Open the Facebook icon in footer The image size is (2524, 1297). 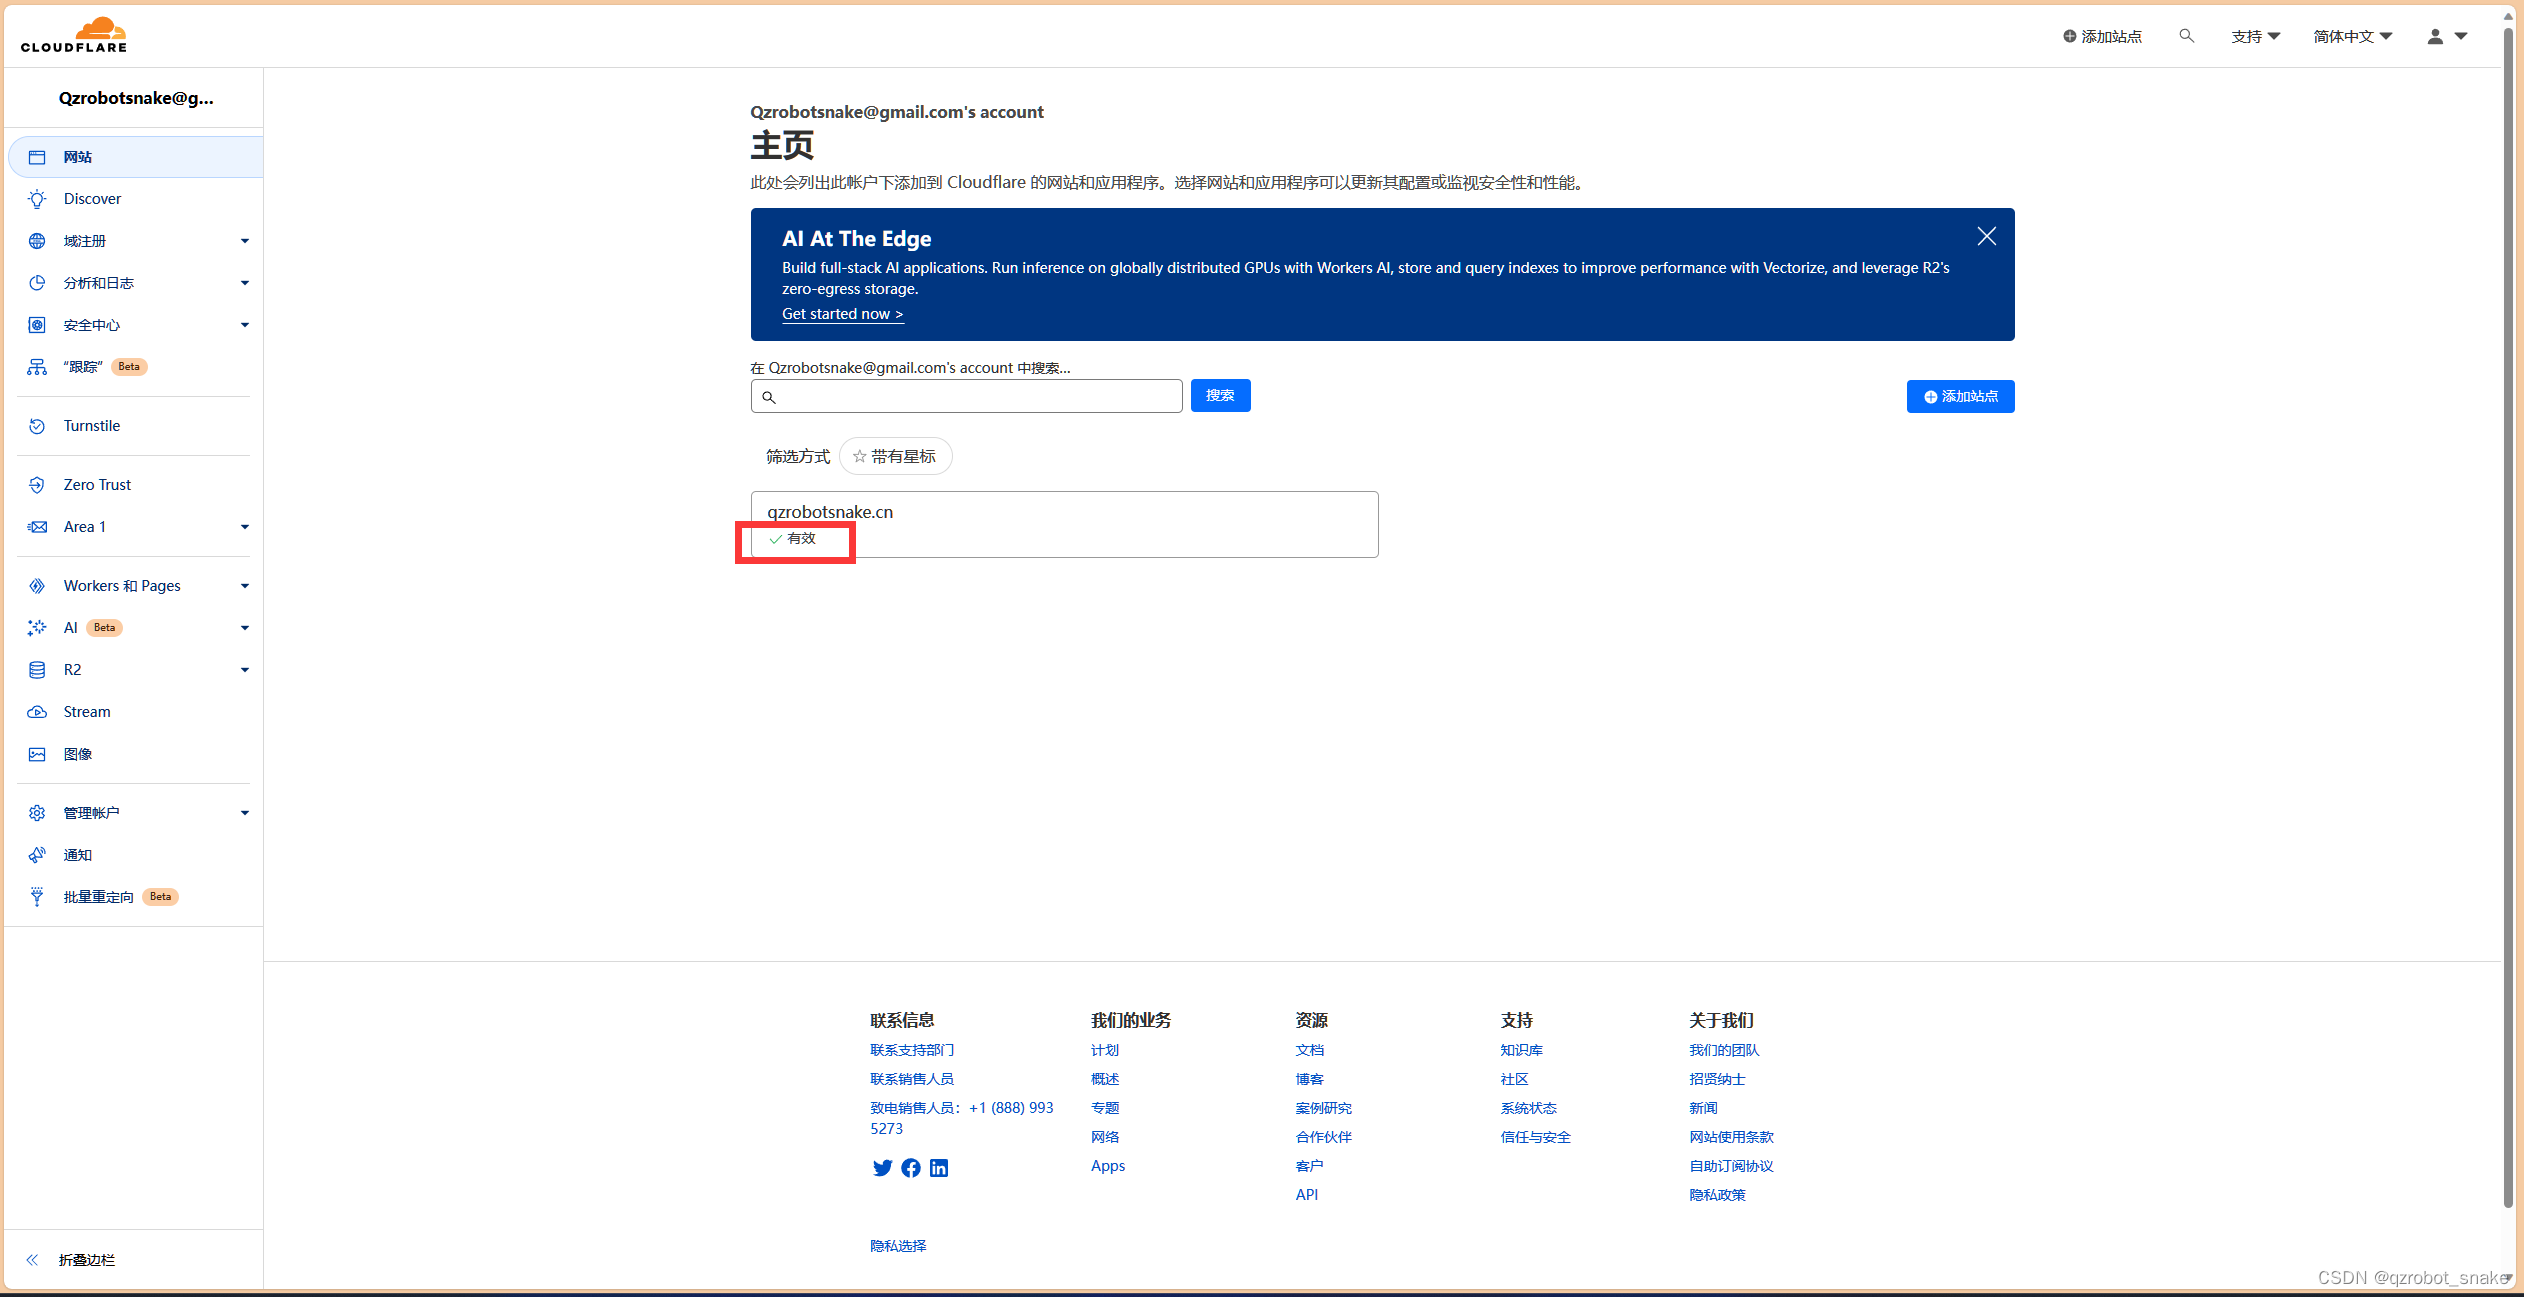[x=911, y=1168]
